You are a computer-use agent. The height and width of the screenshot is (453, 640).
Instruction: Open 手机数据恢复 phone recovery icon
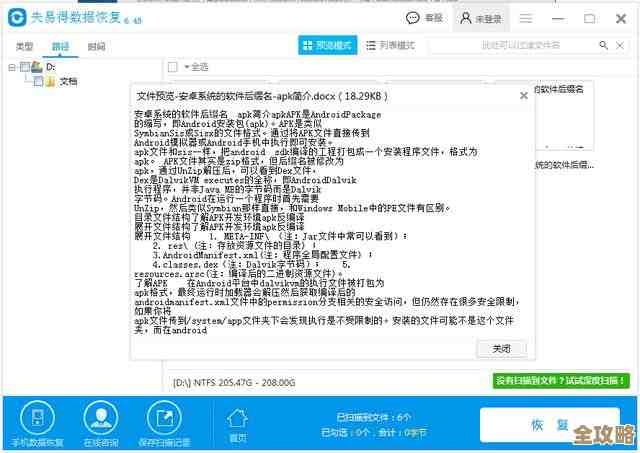tap(37, 418)
